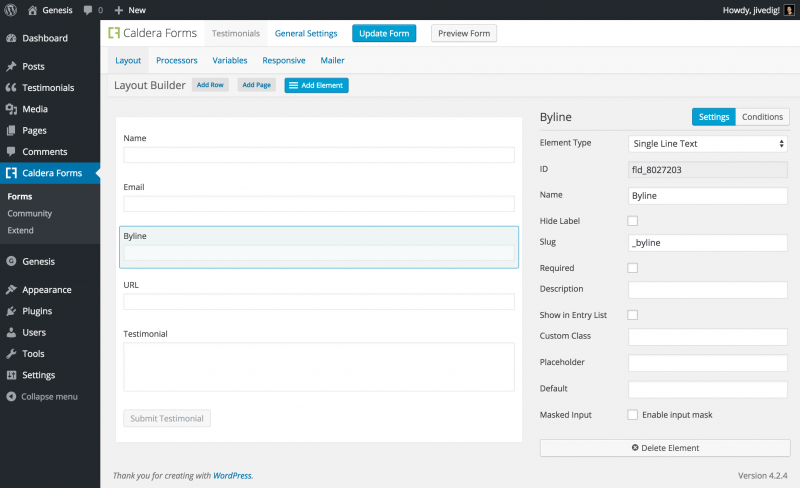800x488 pixels.
Task: Switch to the Processors tab
Action: pos(177,60)
